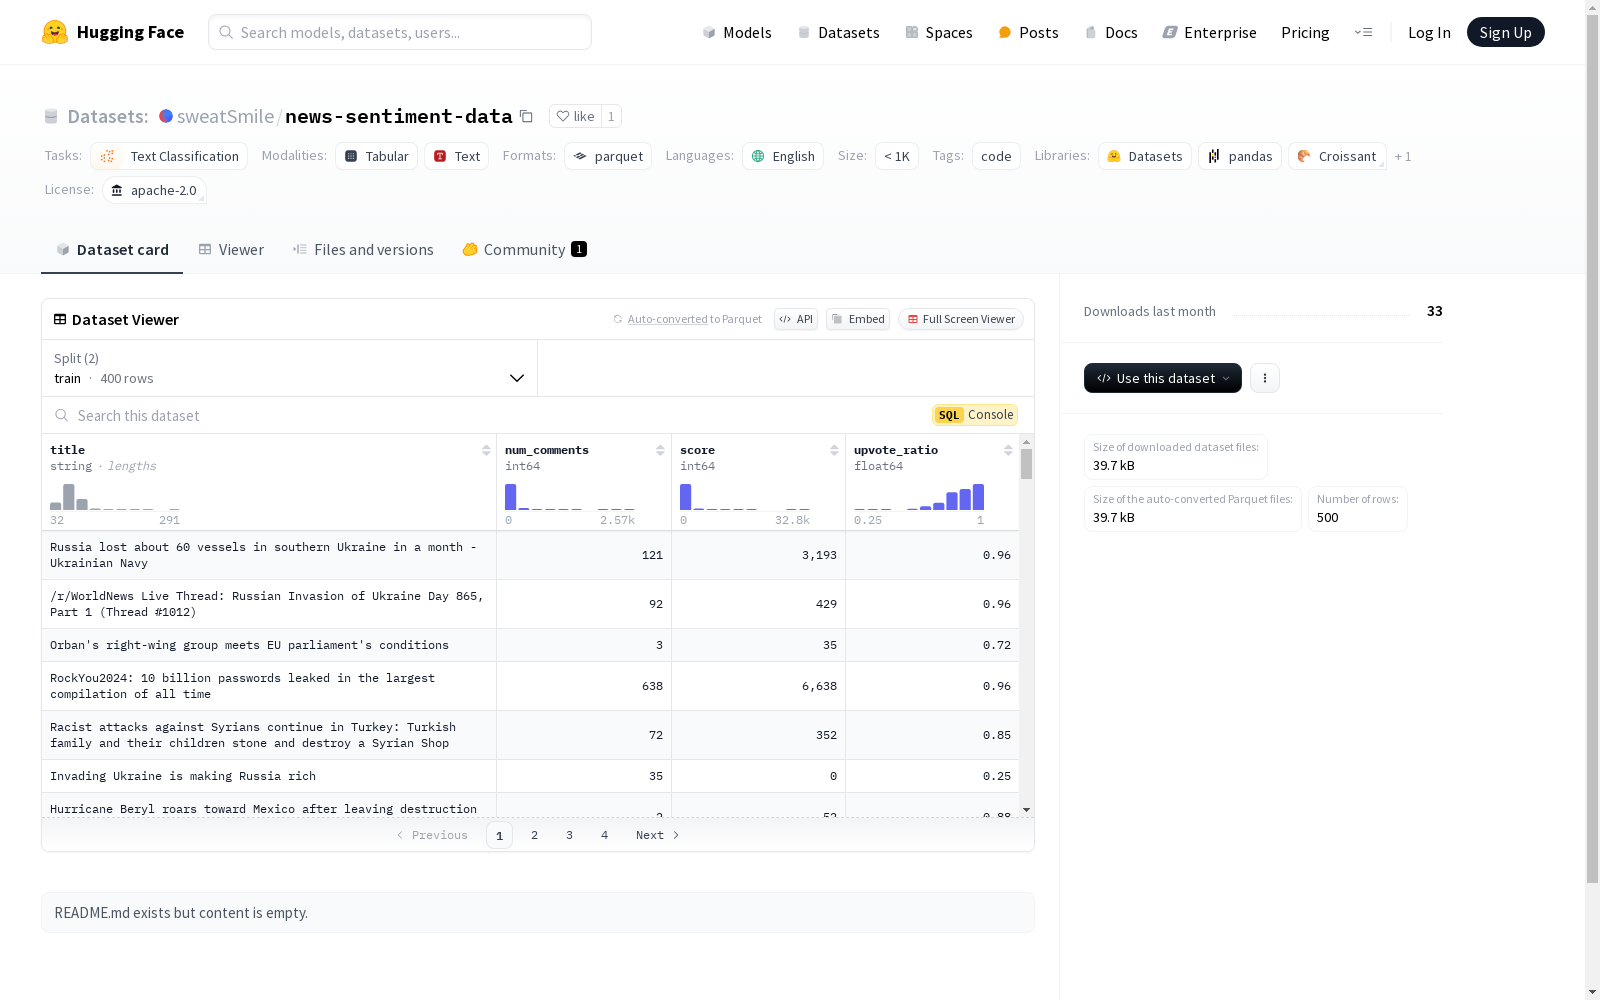This screenshot has width=1600, height=1000.
Task: Open Models in top navigation
Action: (737, 32)
